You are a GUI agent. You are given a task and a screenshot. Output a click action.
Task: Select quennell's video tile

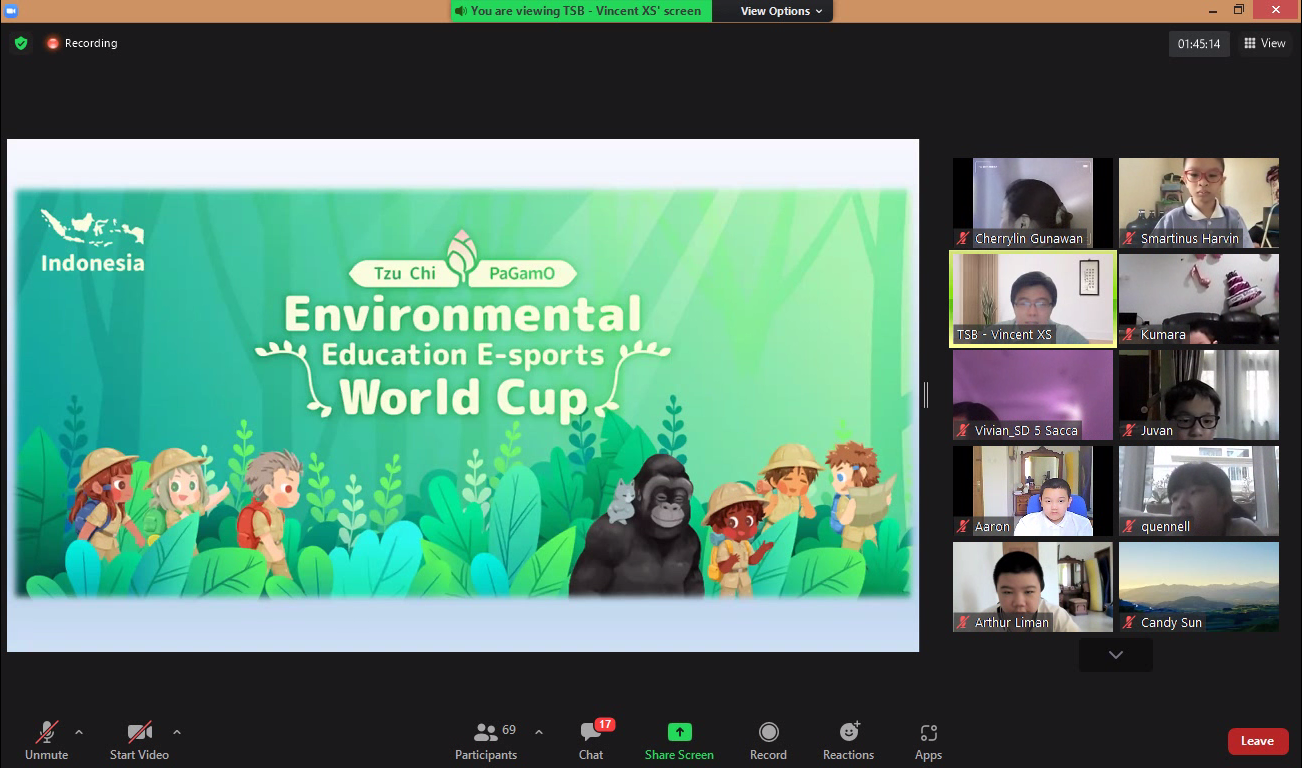pyautogui.click(x=1199, y=491)
